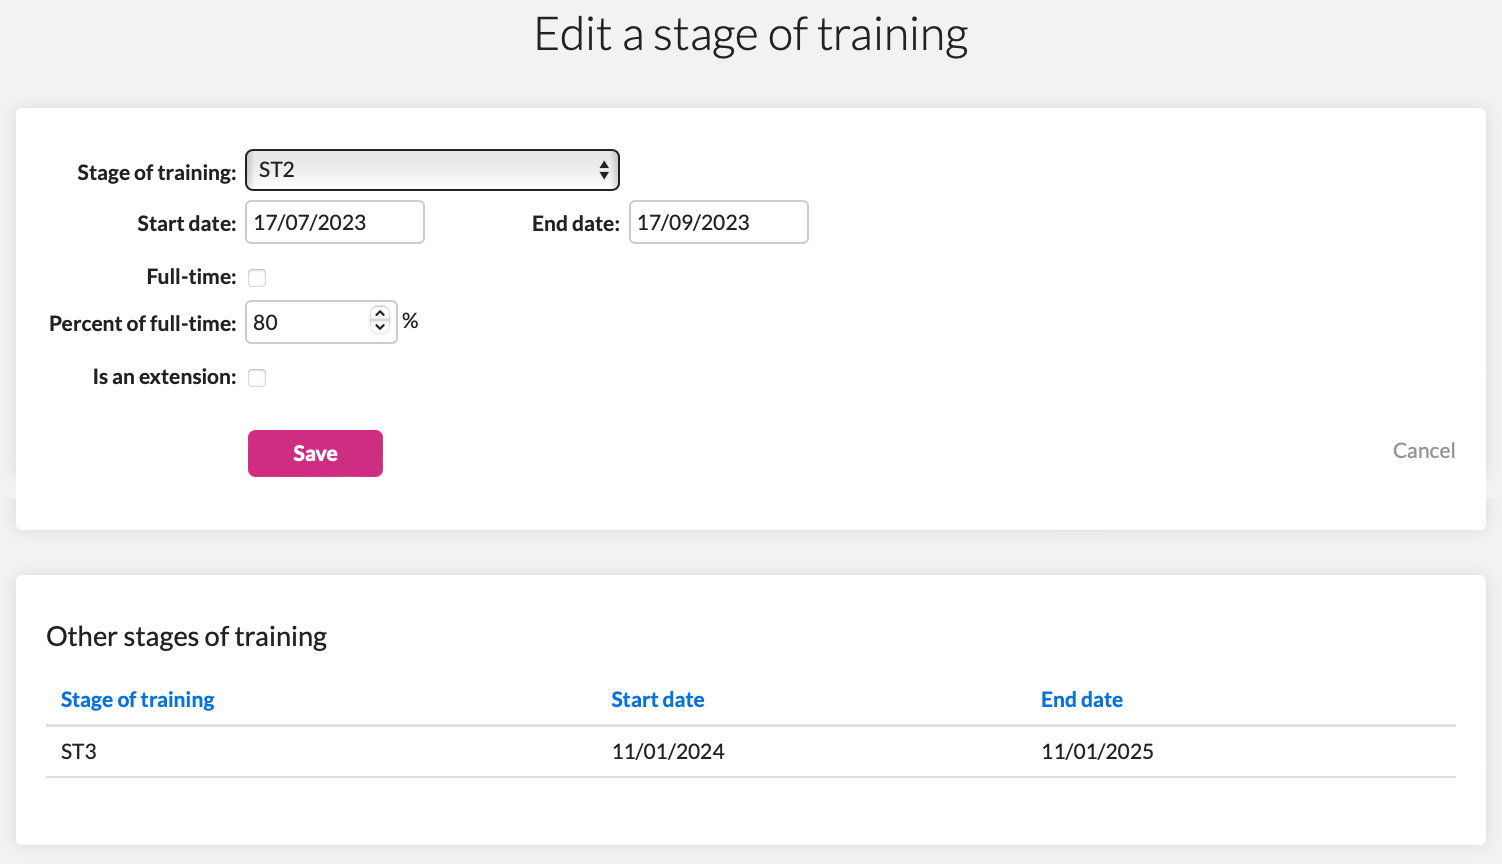Increase percent with the up stepper arrow
1502x864 pixels.
[x=380, y=314]
